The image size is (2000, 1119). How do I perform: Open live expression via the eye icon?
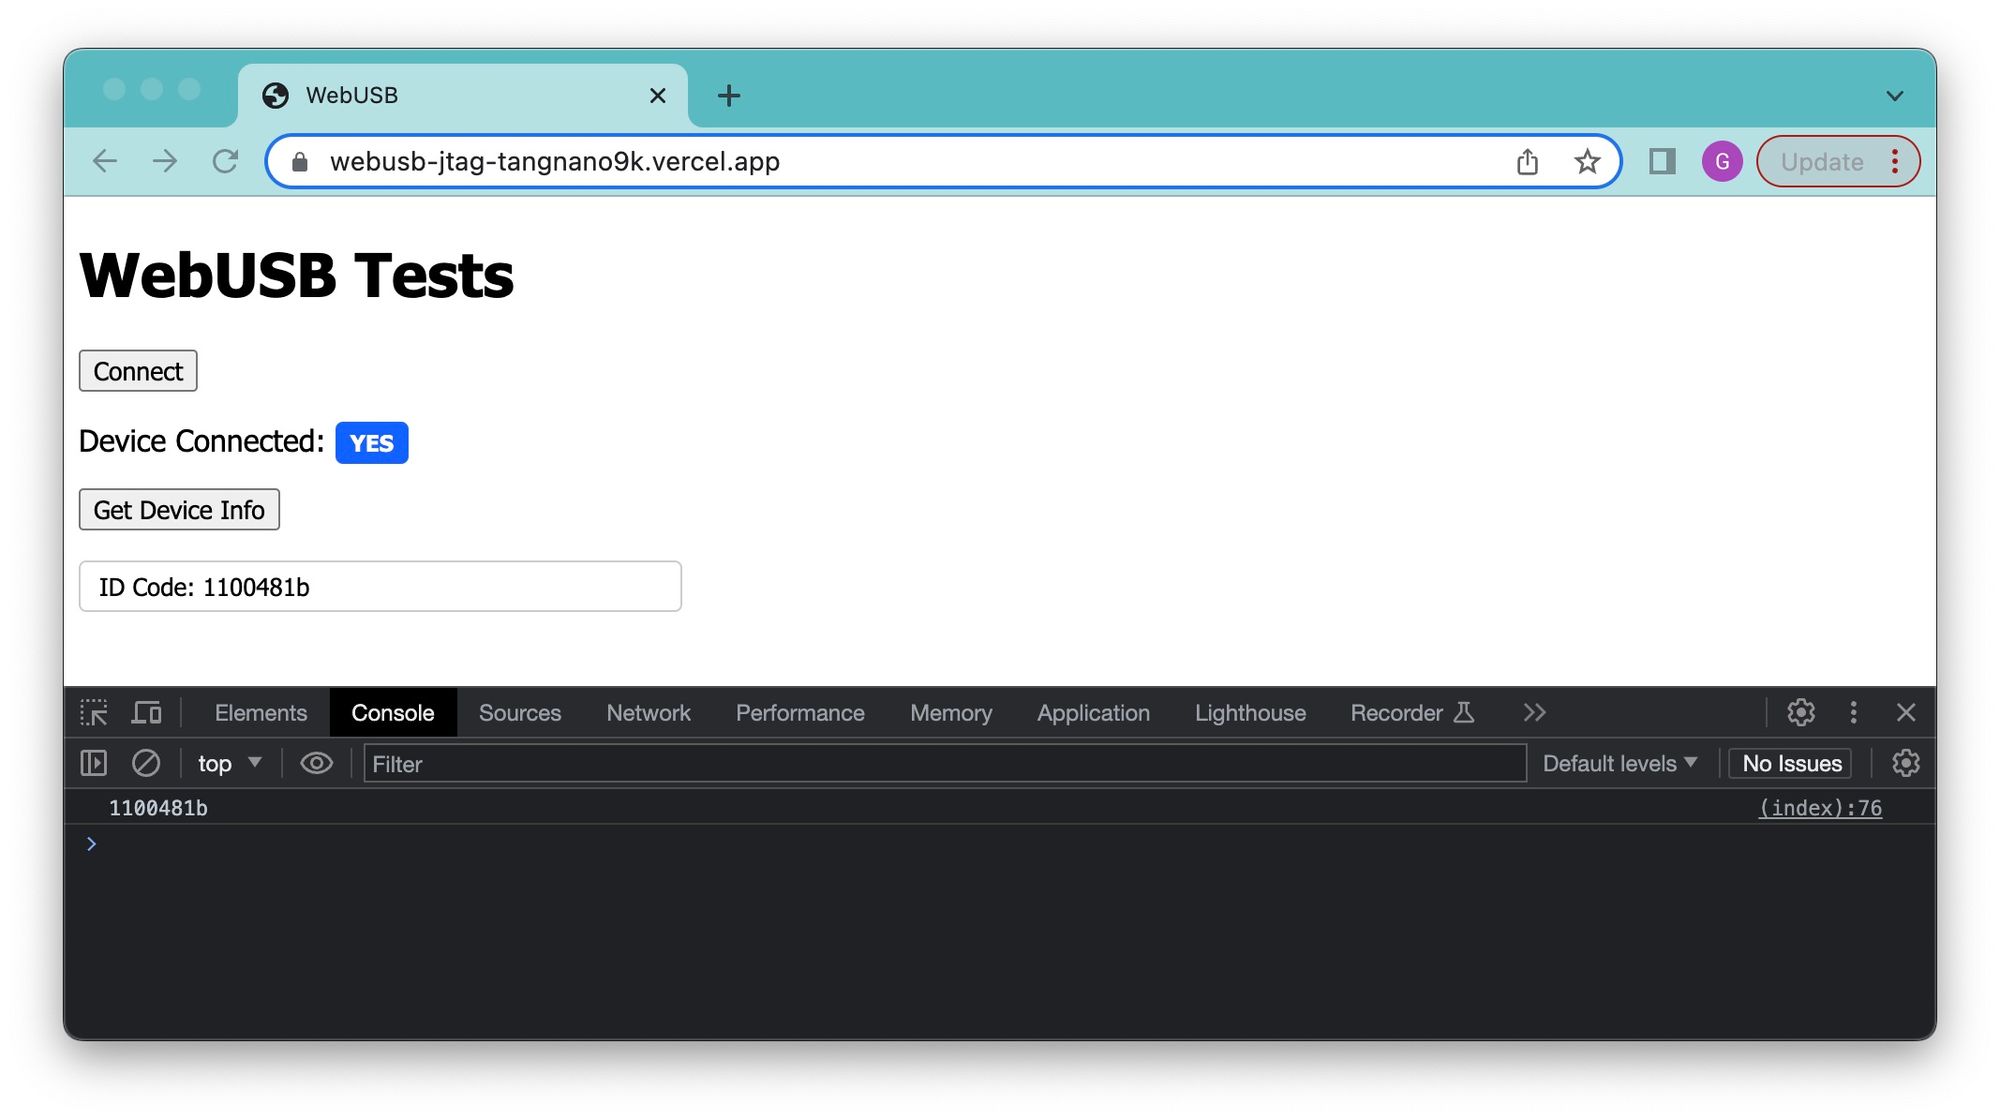[x=316, y=764]
